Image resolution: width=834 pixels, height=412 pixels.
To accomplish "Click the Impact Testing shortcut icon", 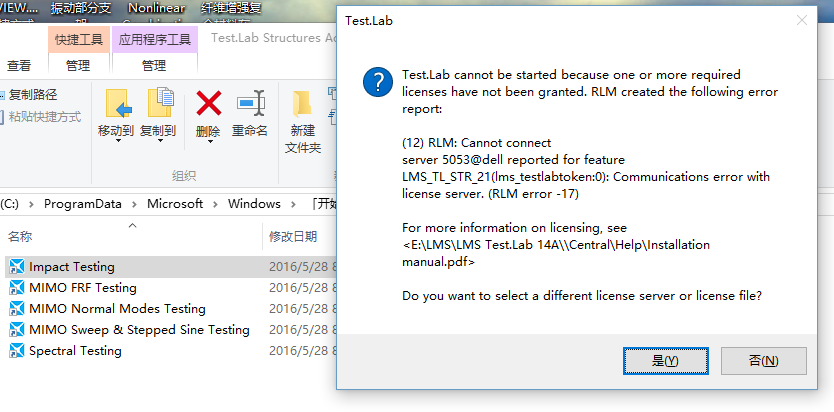I will coord(16,267).
